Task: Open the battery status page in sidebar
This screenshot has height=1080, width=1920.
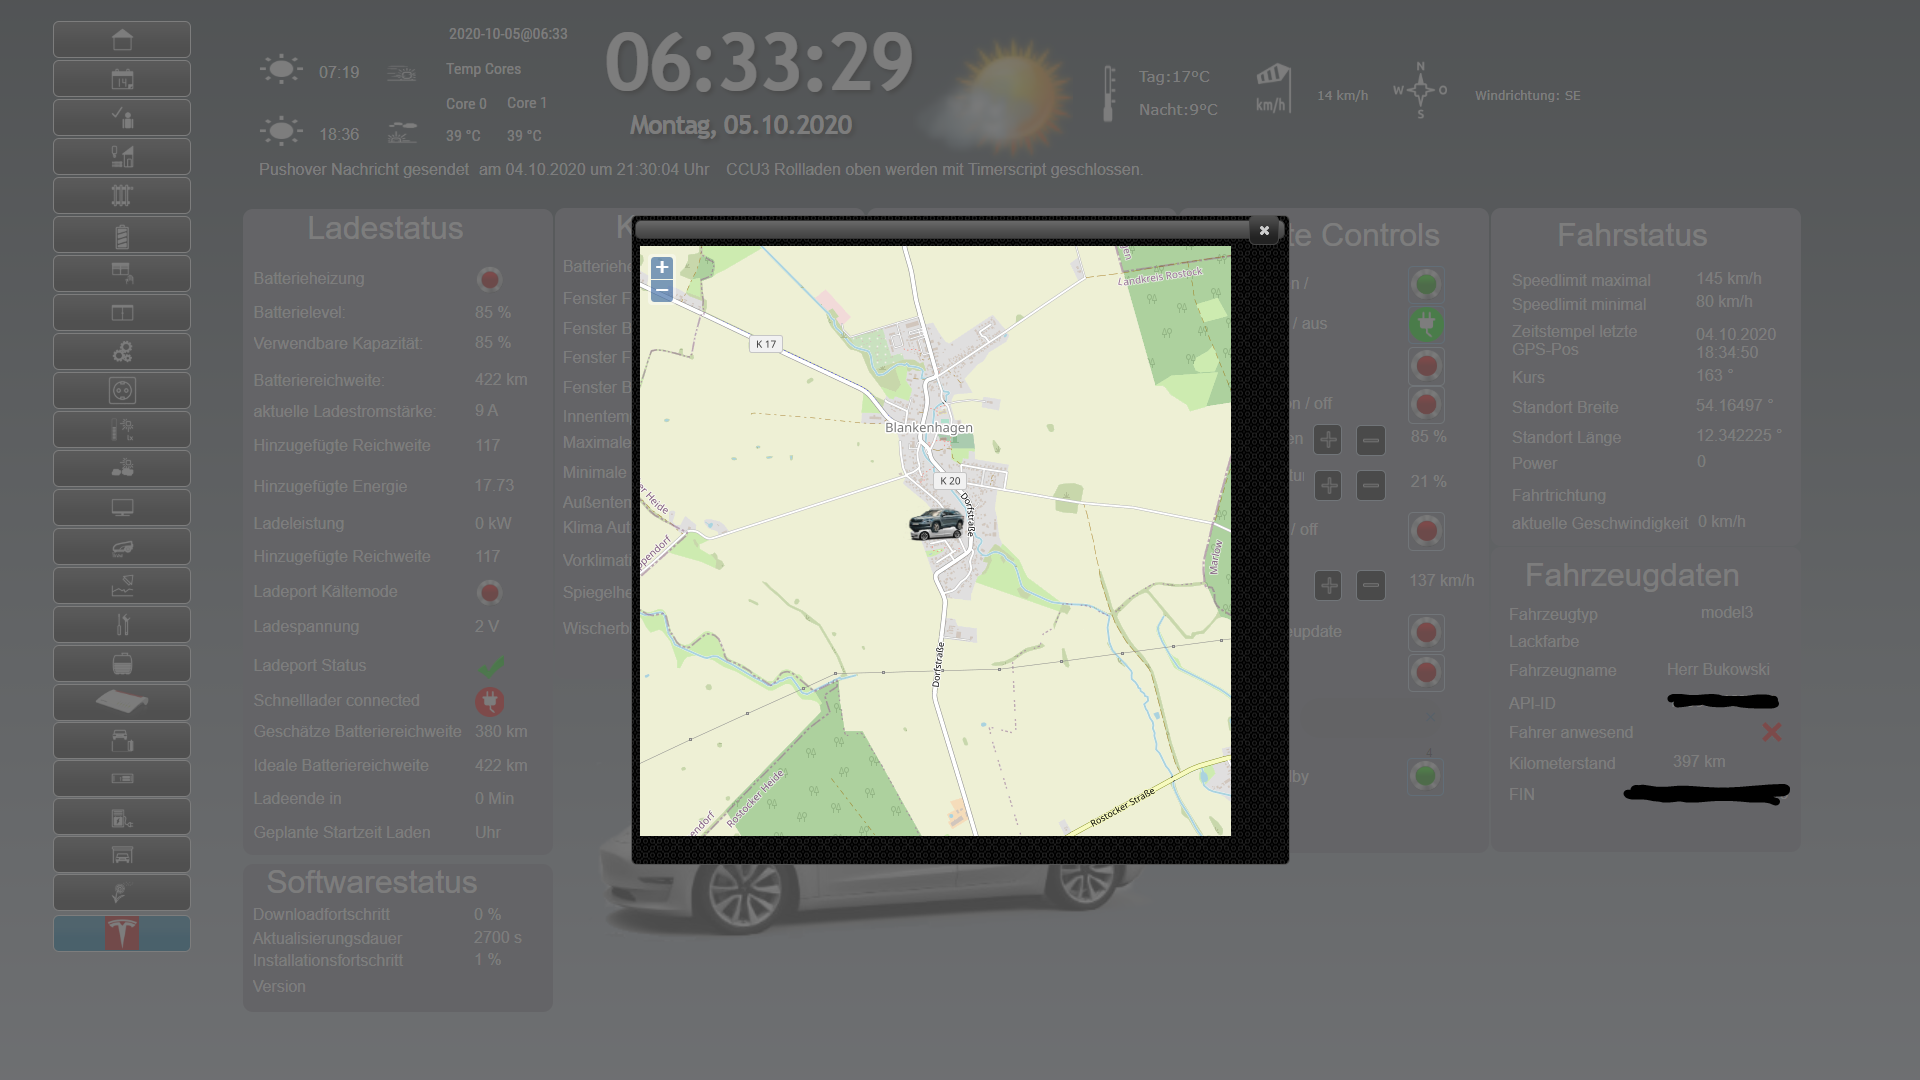Action: coord(122,235)
